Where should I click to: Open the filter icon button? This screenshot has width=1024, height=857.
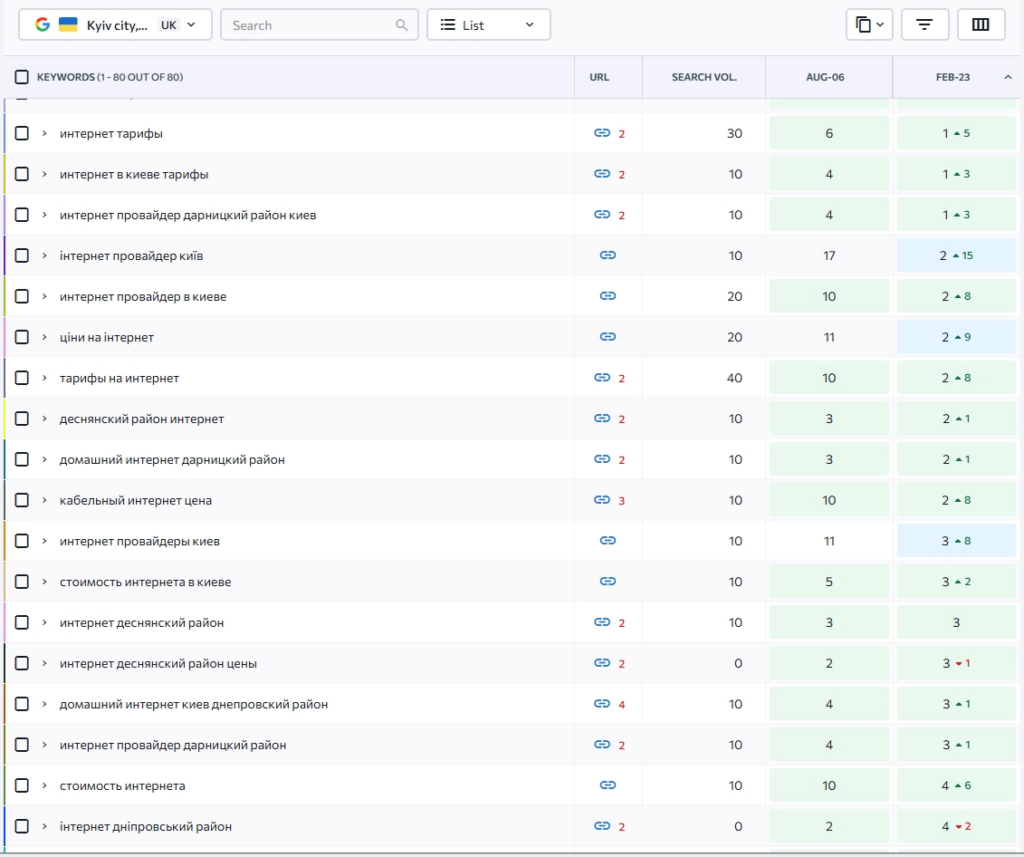tap(924, 25)
